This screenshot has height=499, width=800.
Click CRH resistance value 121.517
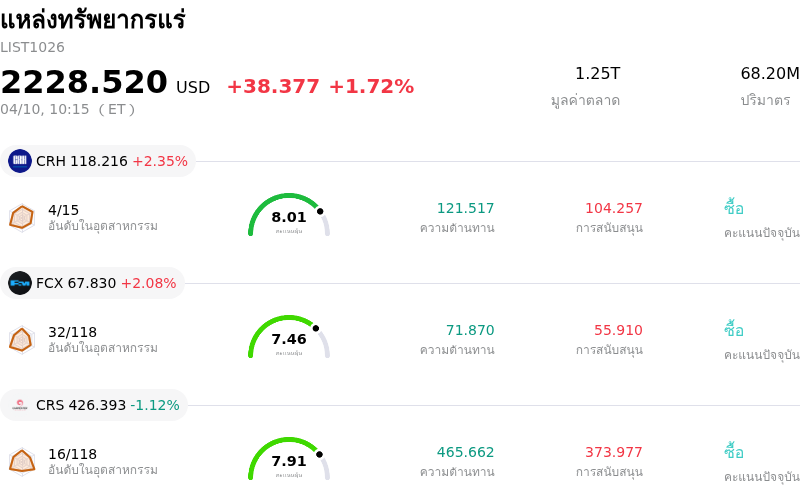coord(465,209)
